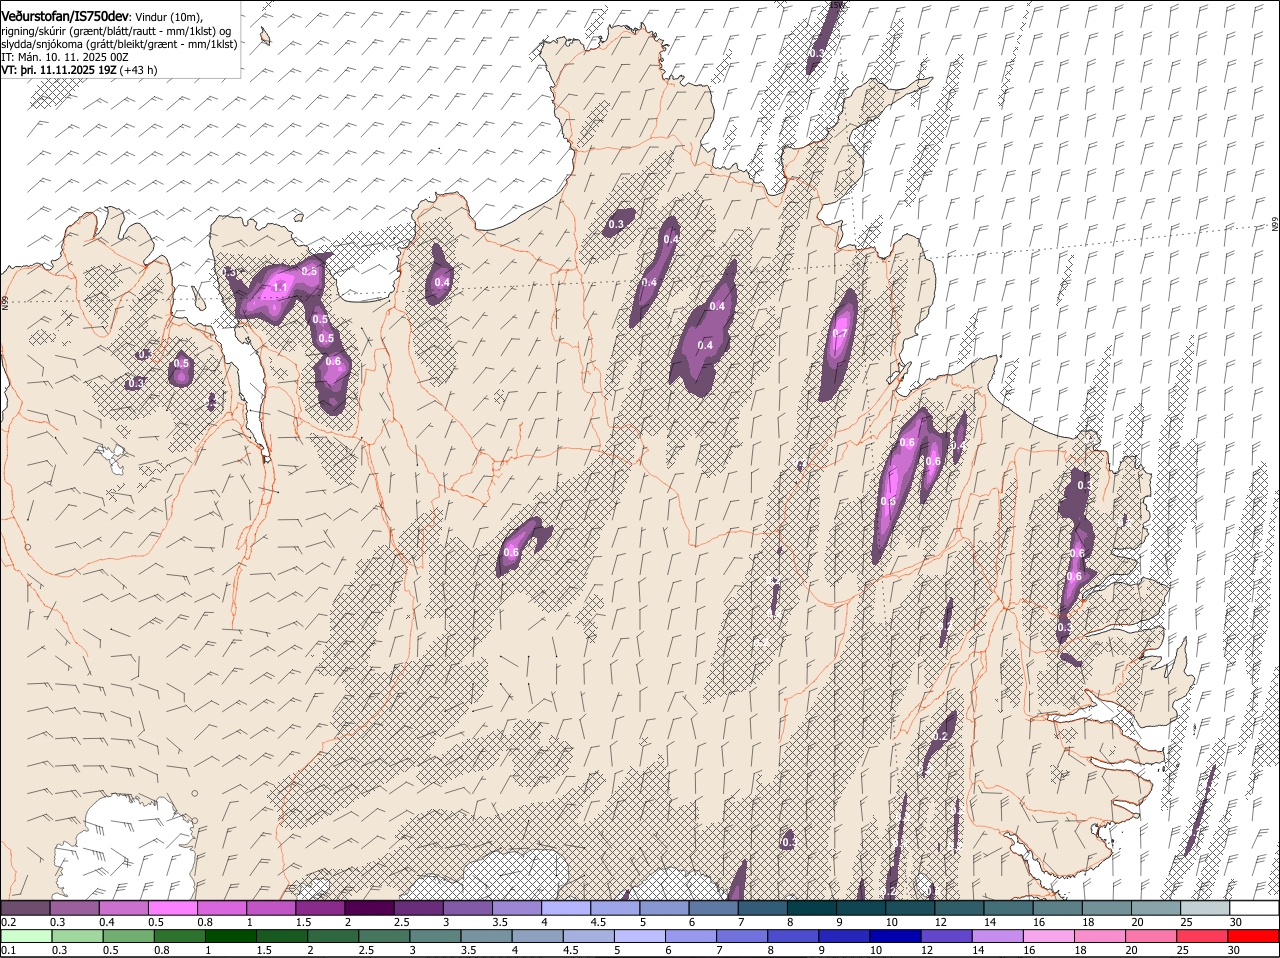Click the IT: Mán. 10. 11. 2025 00Z line
The height and width of the screenshot is (958, 1280).
pos(65,57)
